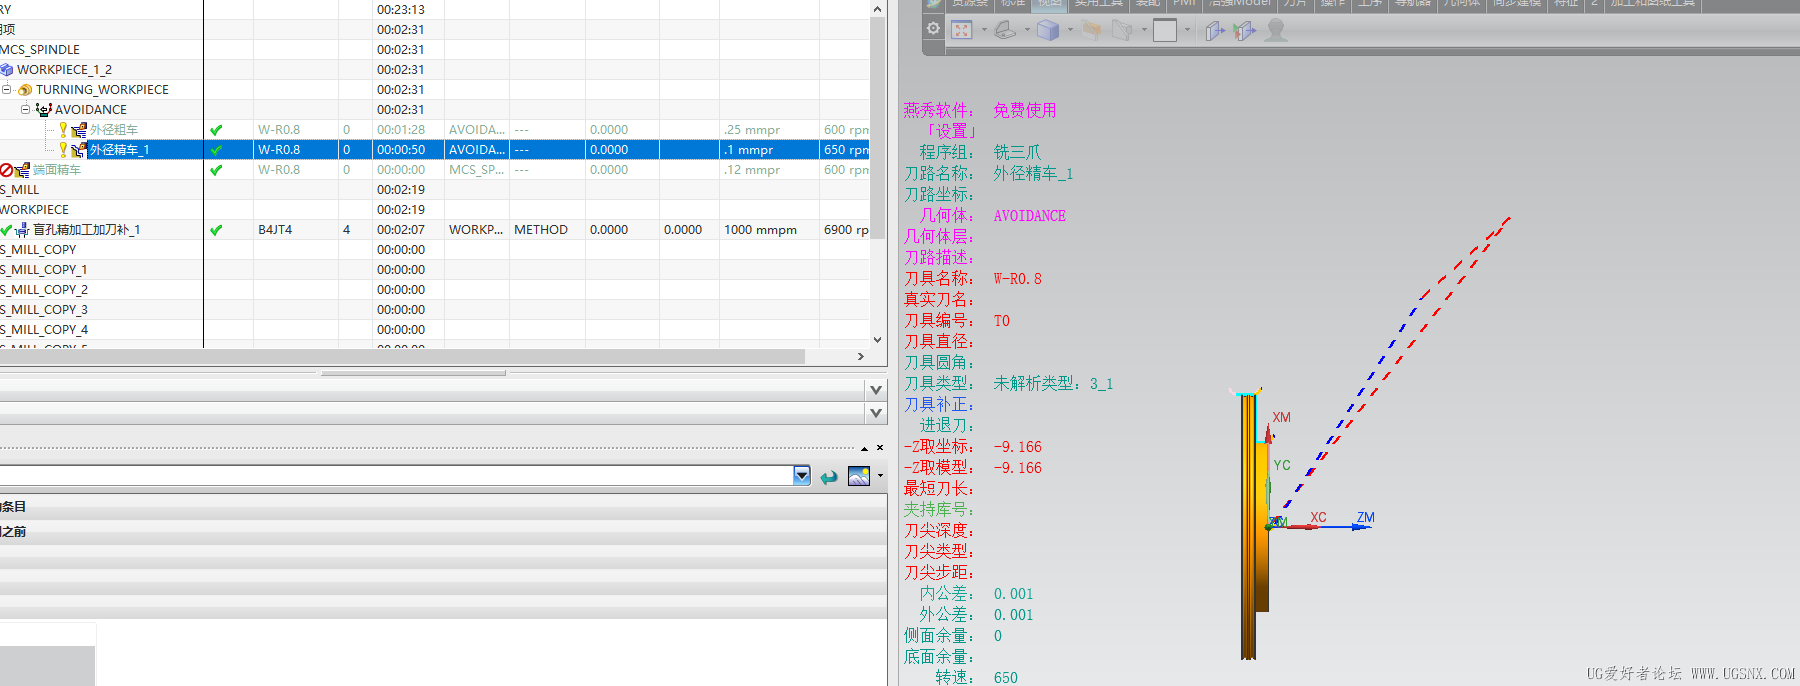Viewport: 1800px width, 686px height.
Task: Expand the second collapsed panel chevron
Action: [876, 413]
